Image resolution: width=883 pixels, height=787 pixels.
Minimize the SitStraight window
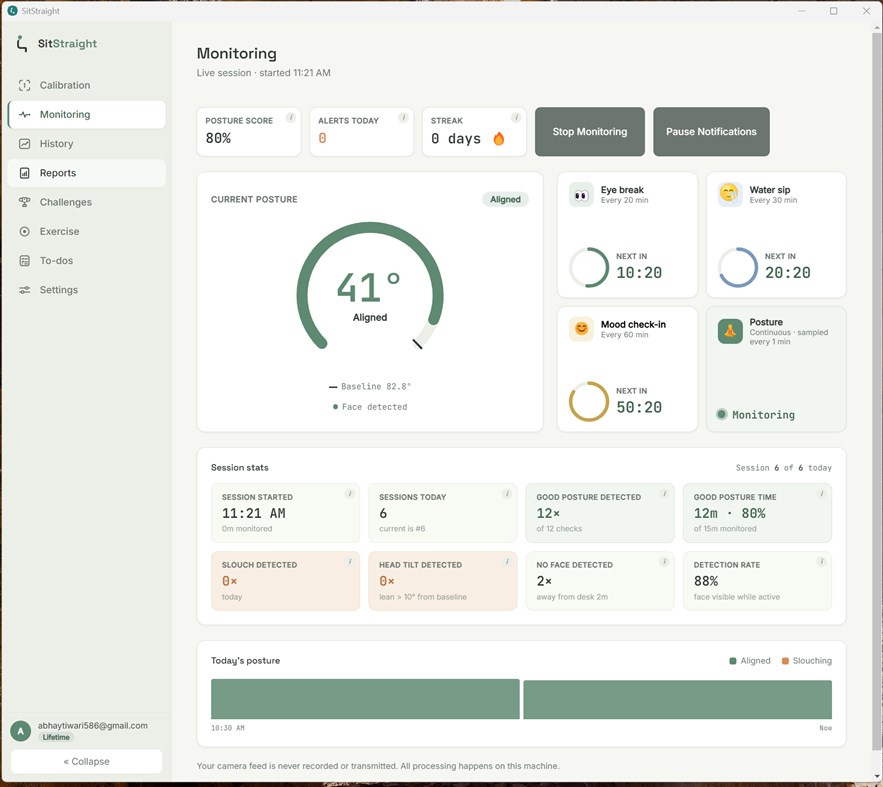802,11
